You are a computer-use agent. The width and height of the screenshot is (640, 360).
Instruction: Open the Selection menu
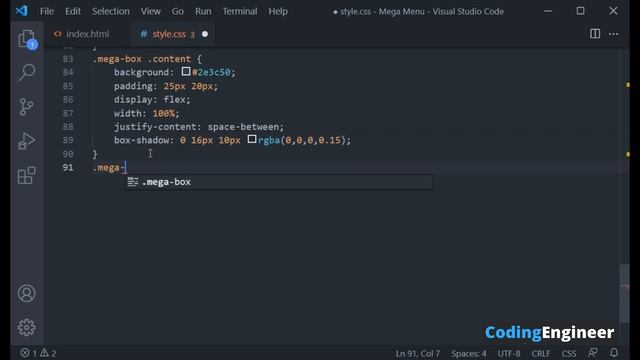tap(111, 11)
